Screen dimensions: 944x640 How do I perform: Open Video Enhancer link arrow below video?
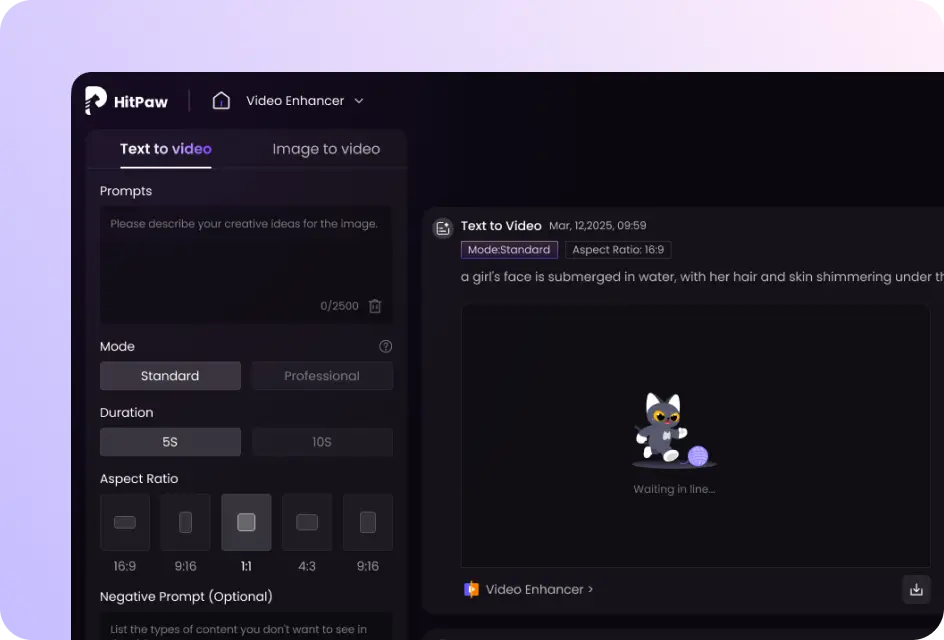[591, 589]
